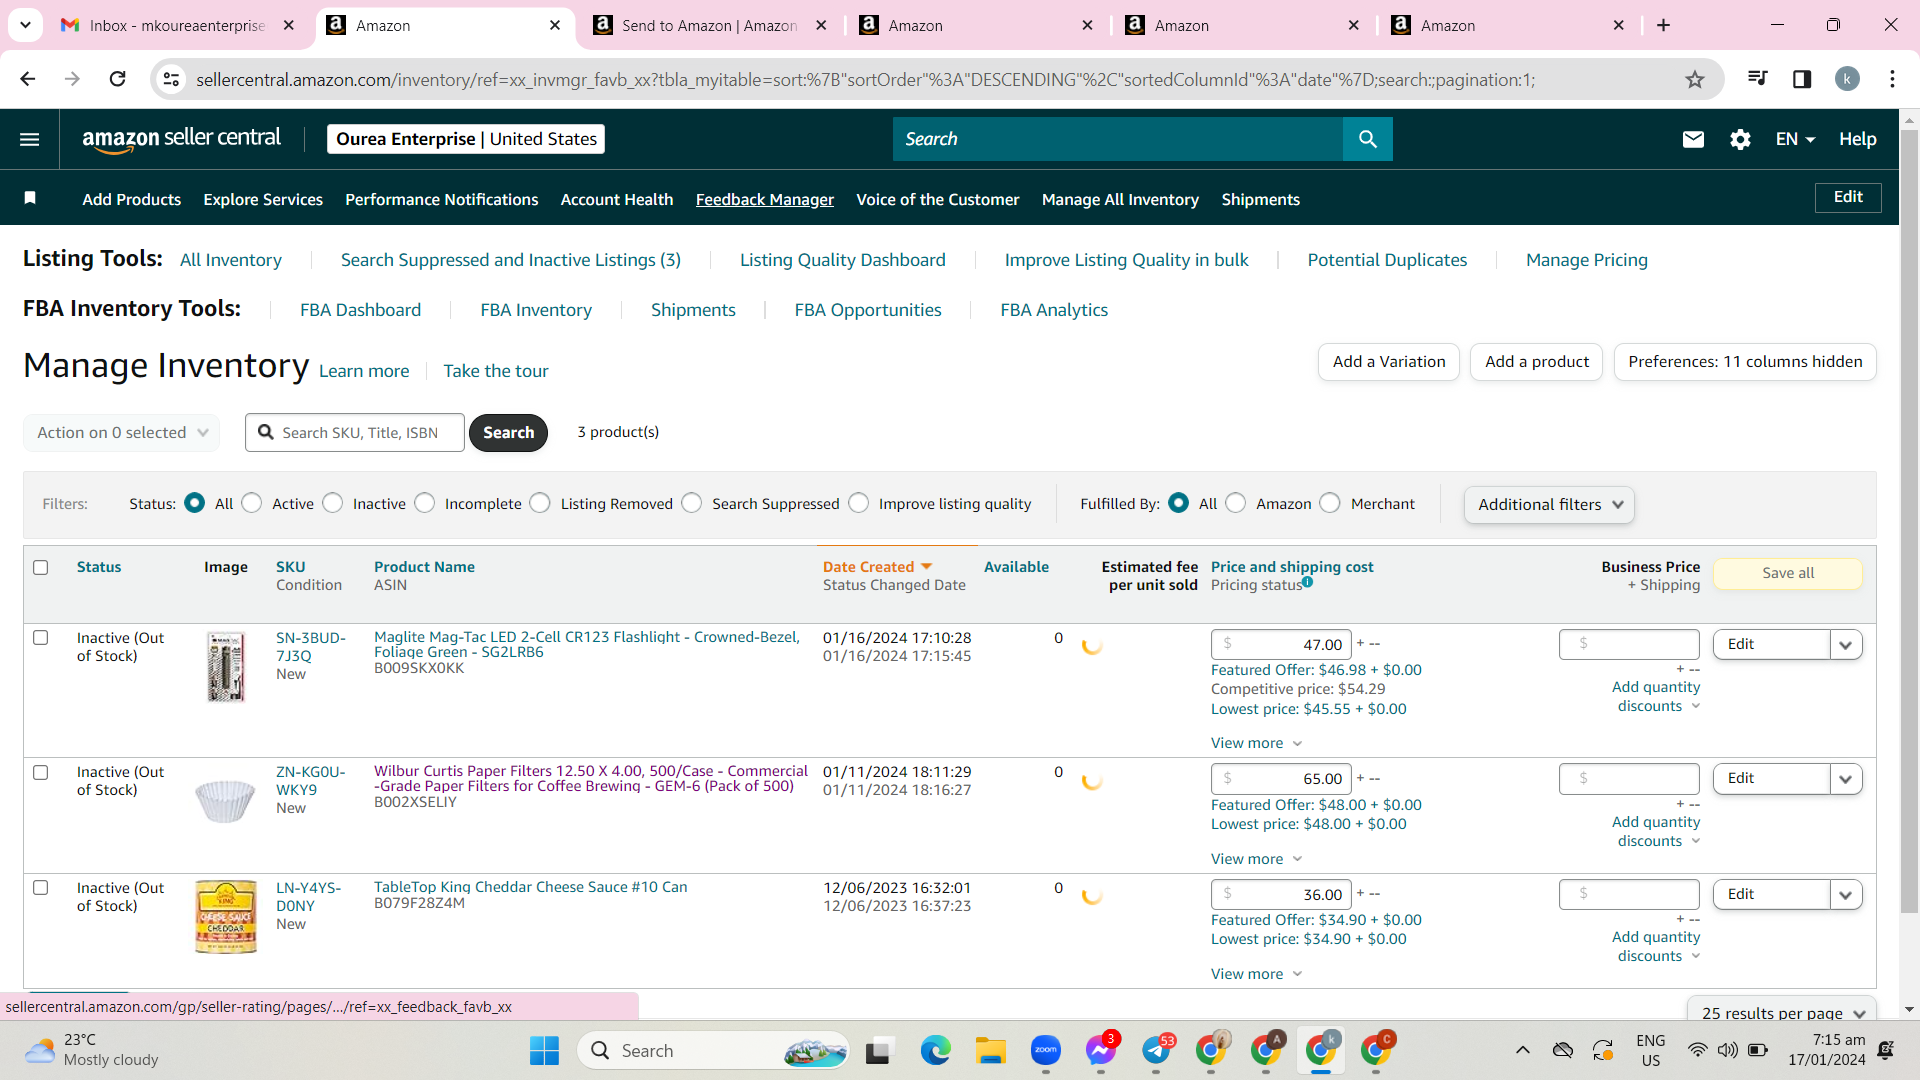Expand View more under Wilbur Curtis pricing
The height and width of the screenshot is (1080, 1920).
pyautogui.click(x=1256, y=859)
